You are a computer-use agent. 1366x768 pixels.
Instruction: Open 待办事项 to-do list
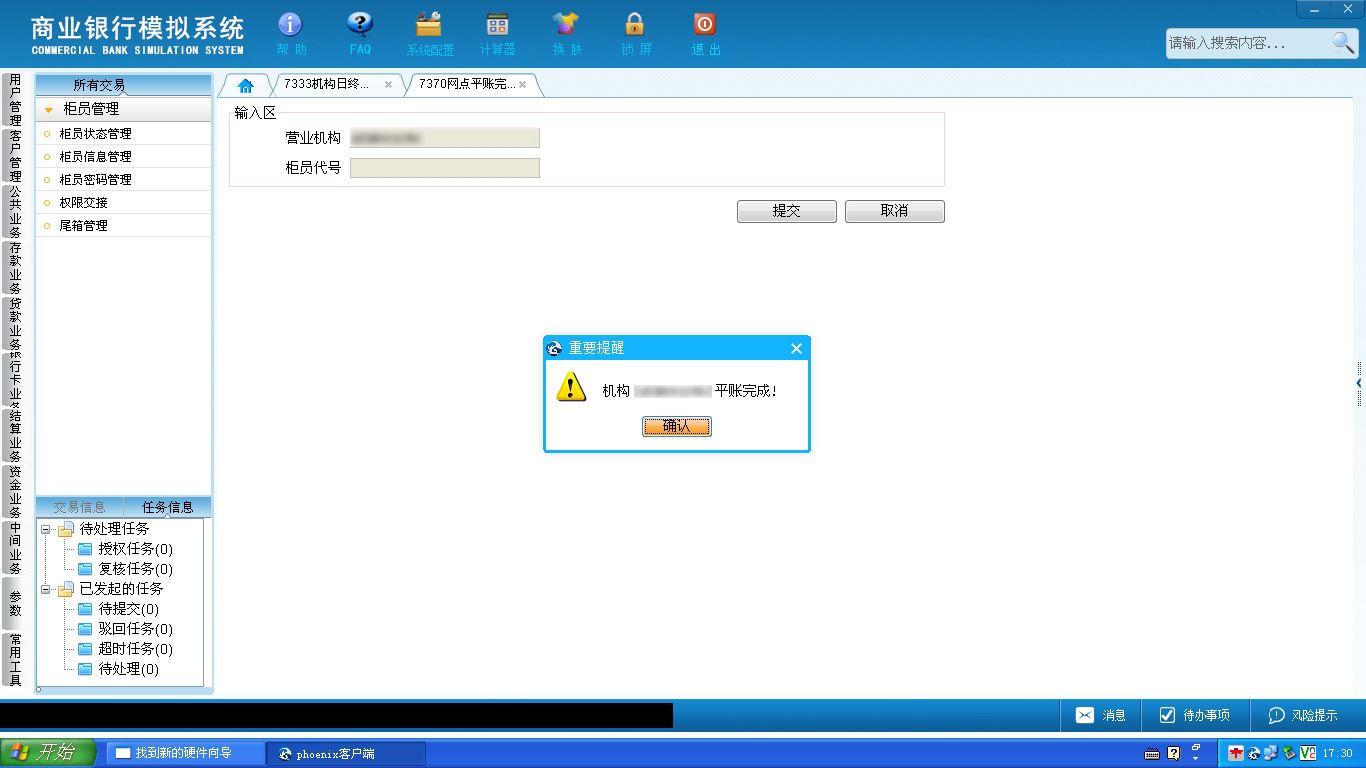1194,715
